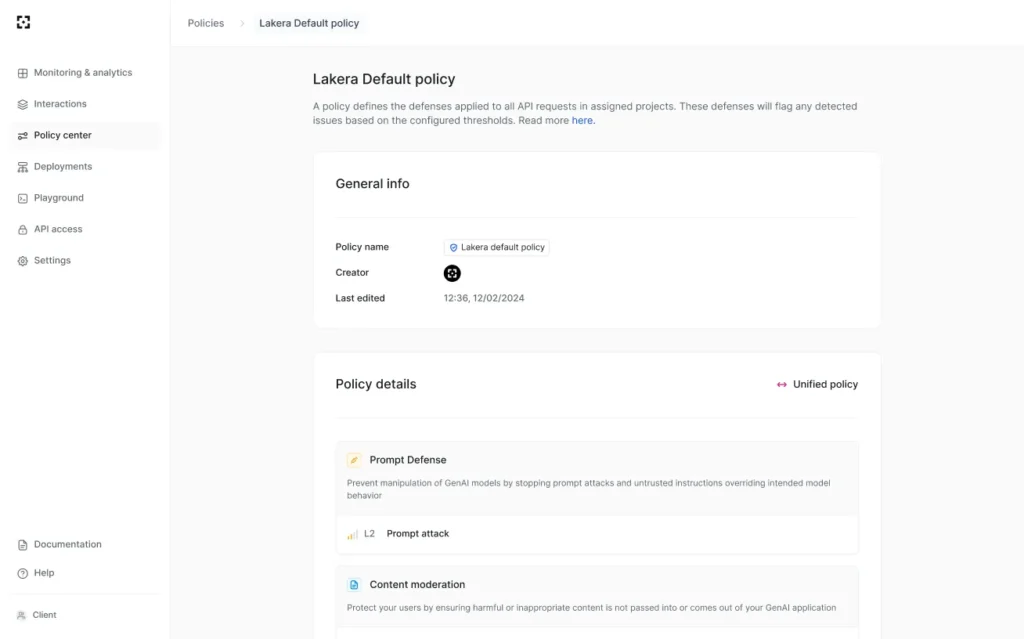Image resolution: width=1024 pixels, height=639 pixels.
Task: Click the Deployments sidebar icon
Action: [x=23, y=167]
